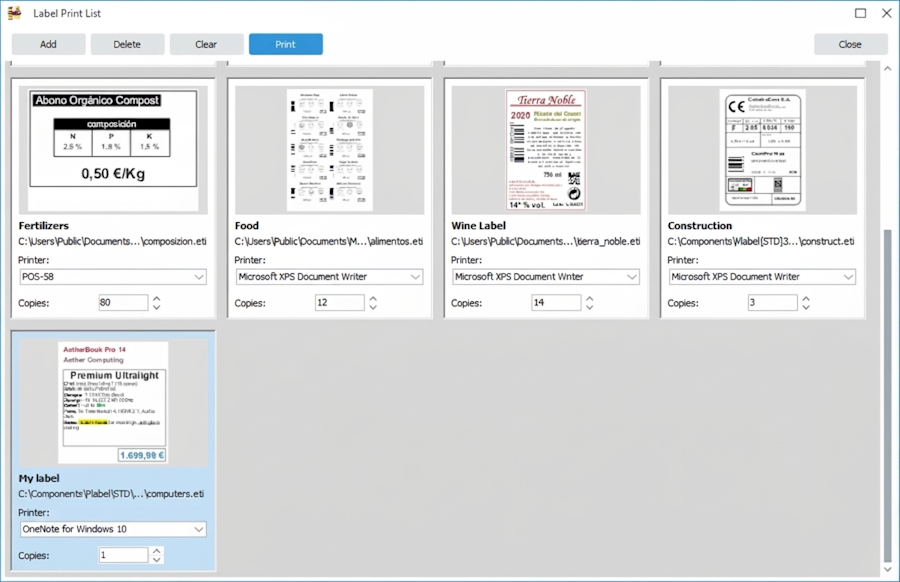900x582 pixels.
Task: Close the Label Print List dialog
Action: [x=850, y=44]
